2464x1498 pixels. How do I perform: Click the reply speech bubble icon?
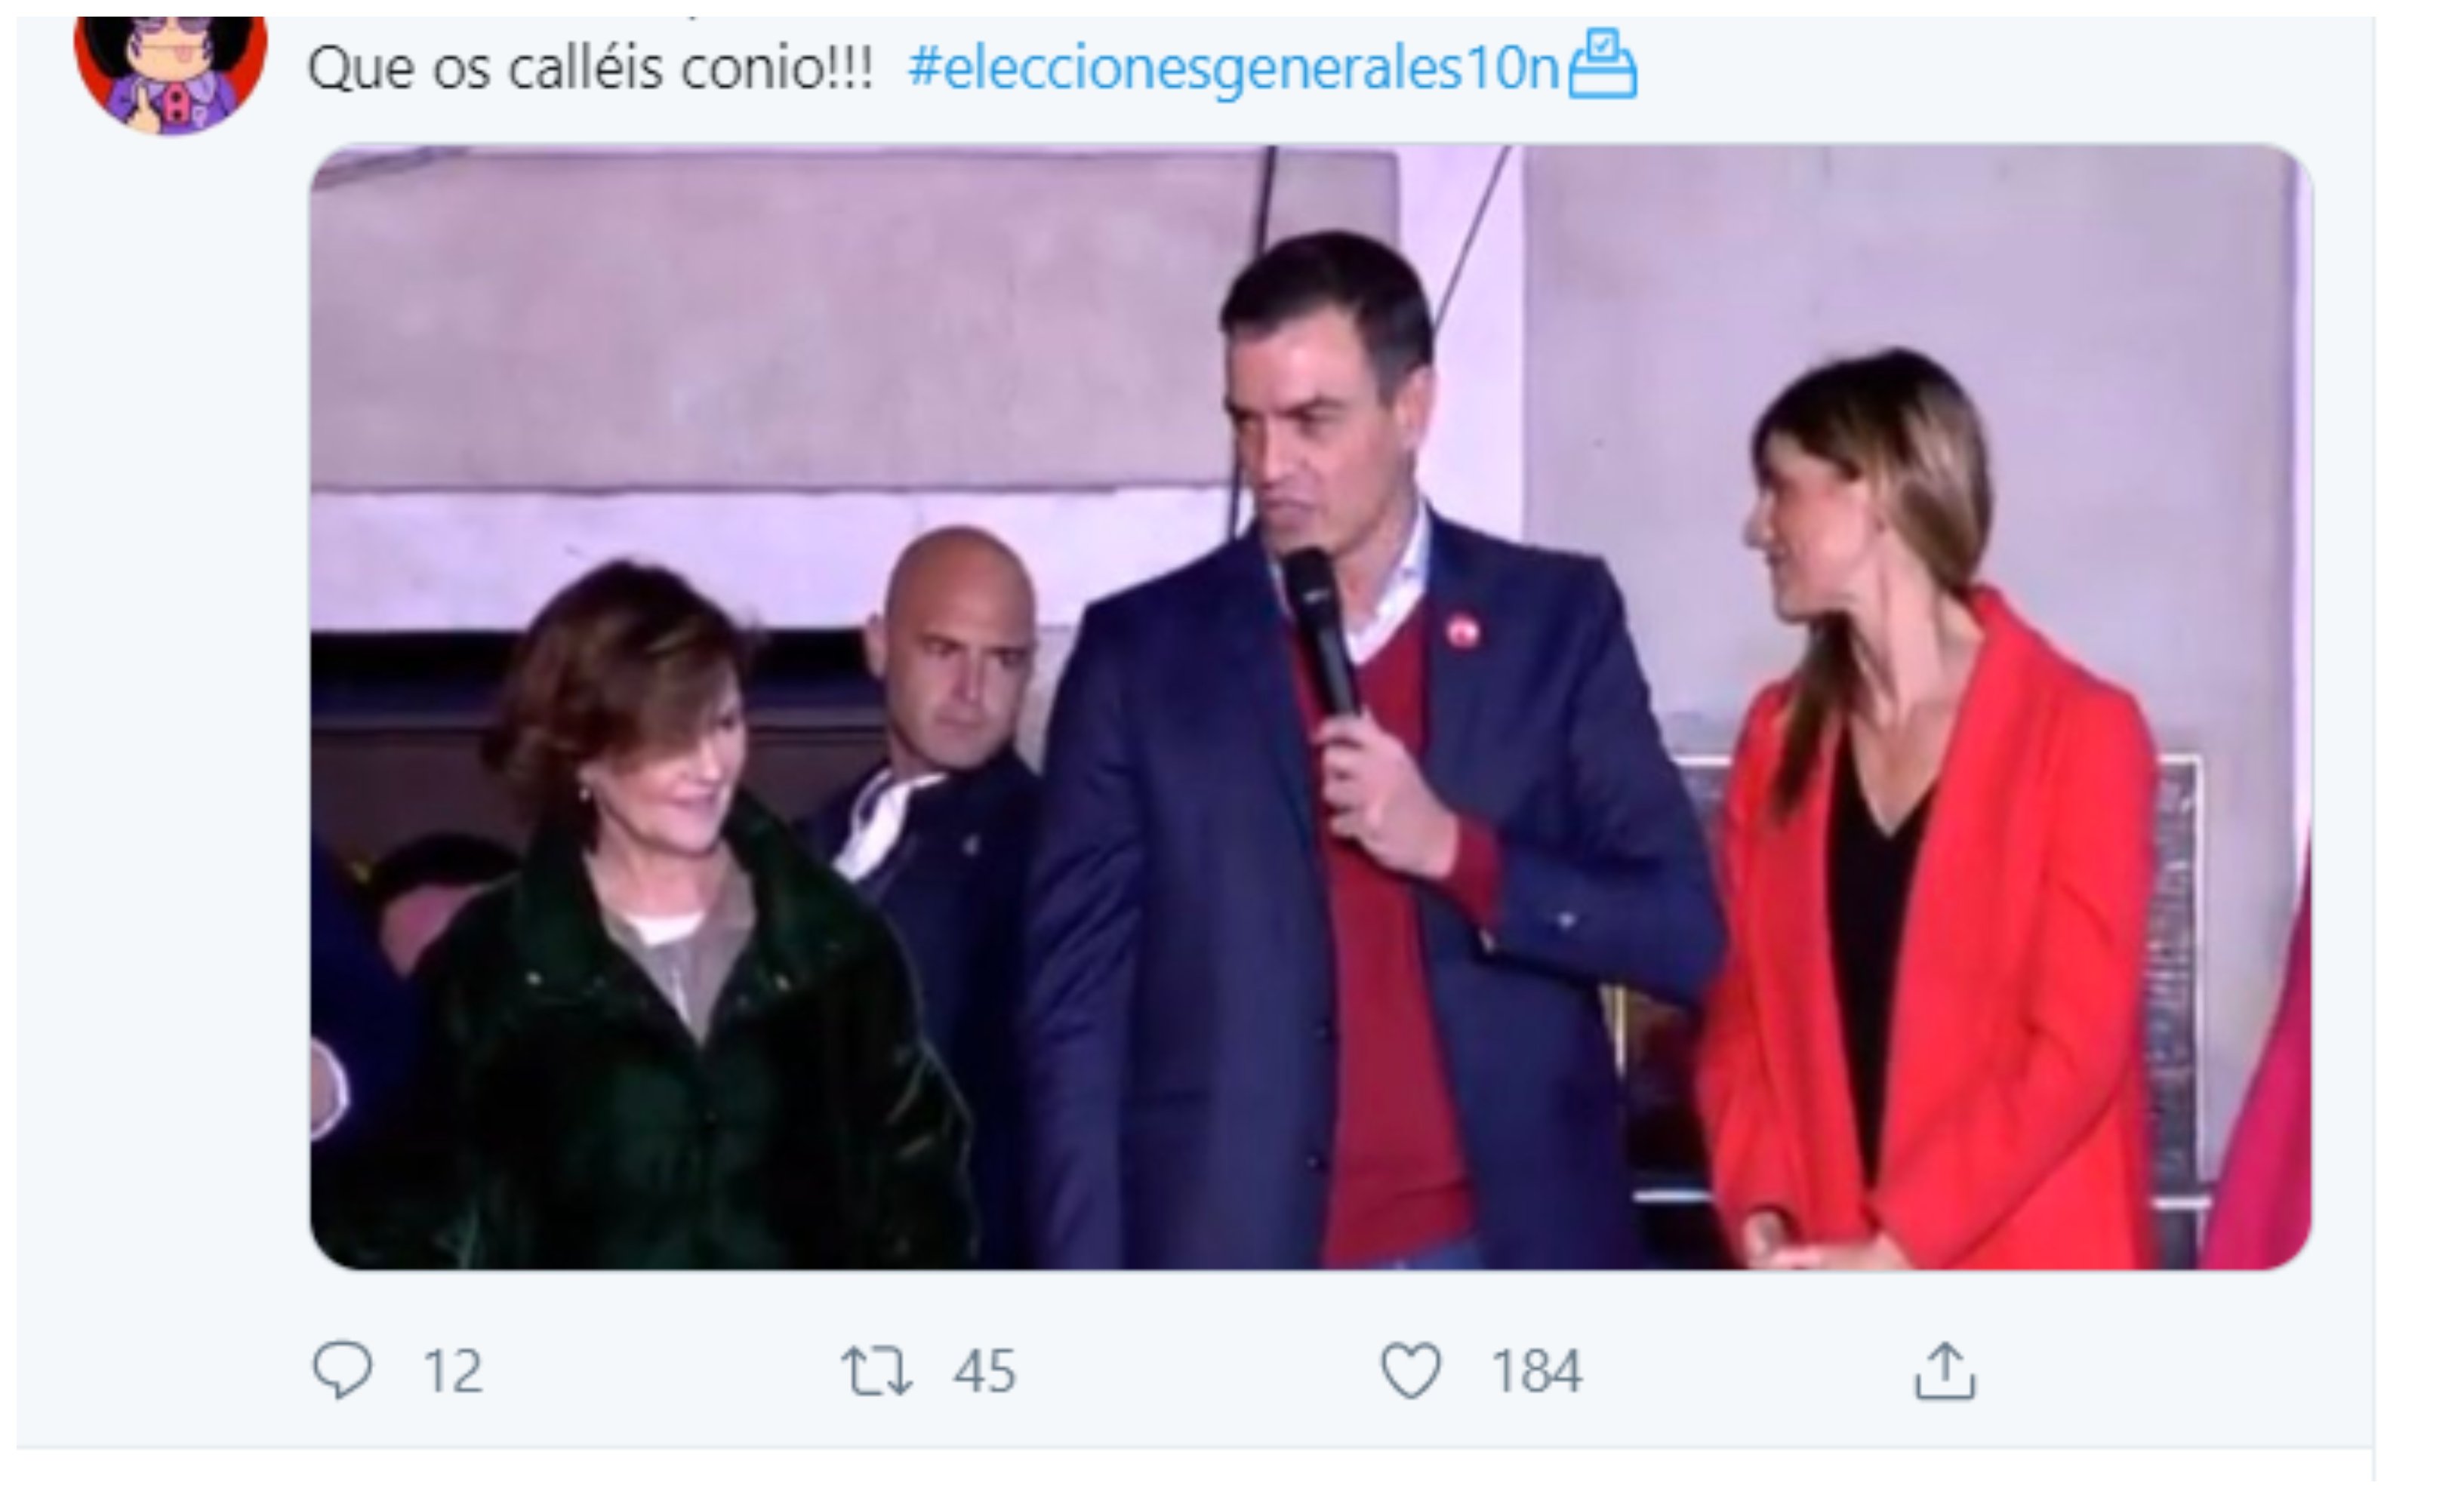coord(343,1369)
